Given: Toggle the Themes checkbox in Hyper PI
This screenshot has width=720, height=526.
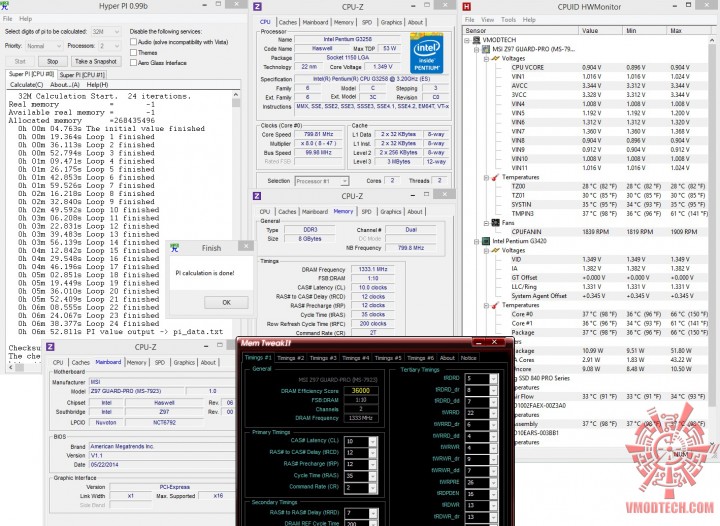Looking at the screenshot, I should coord(134,52).
